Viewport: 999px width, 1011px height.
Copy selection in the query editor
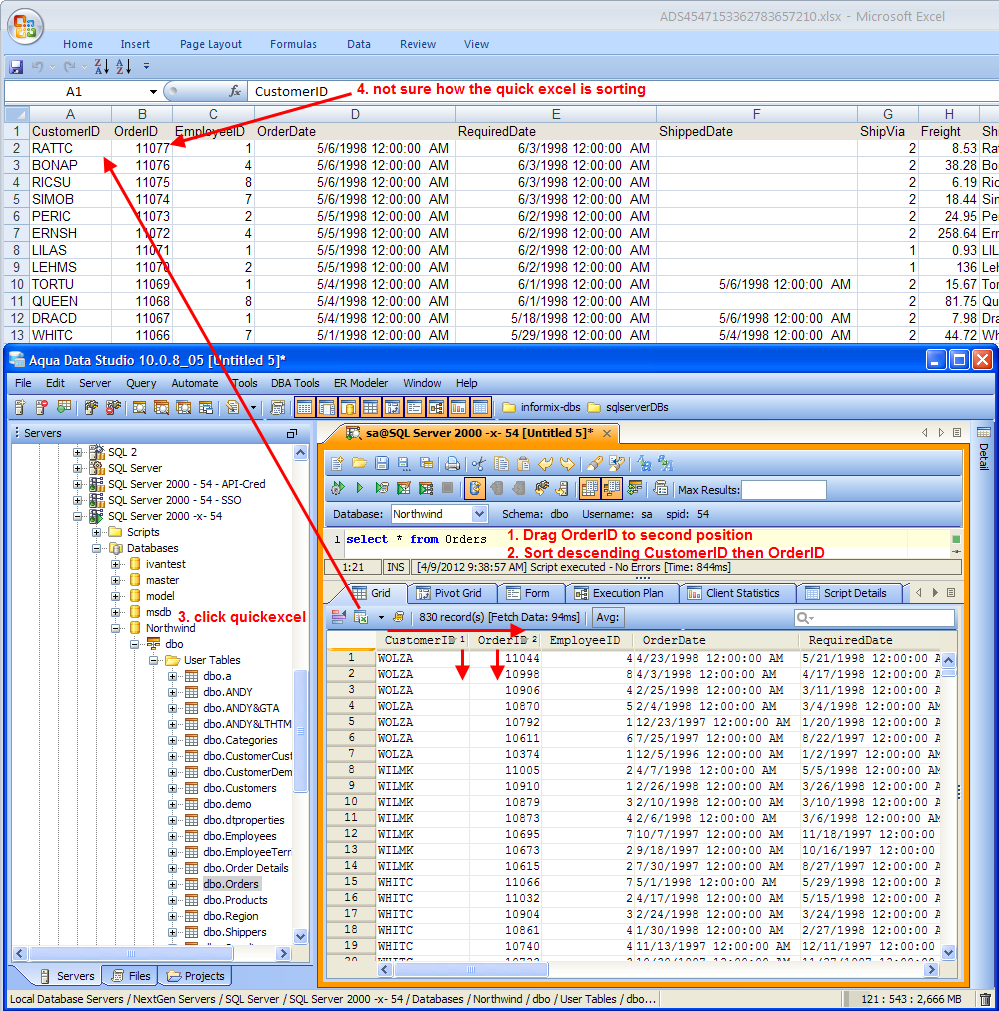coord(501,464)
